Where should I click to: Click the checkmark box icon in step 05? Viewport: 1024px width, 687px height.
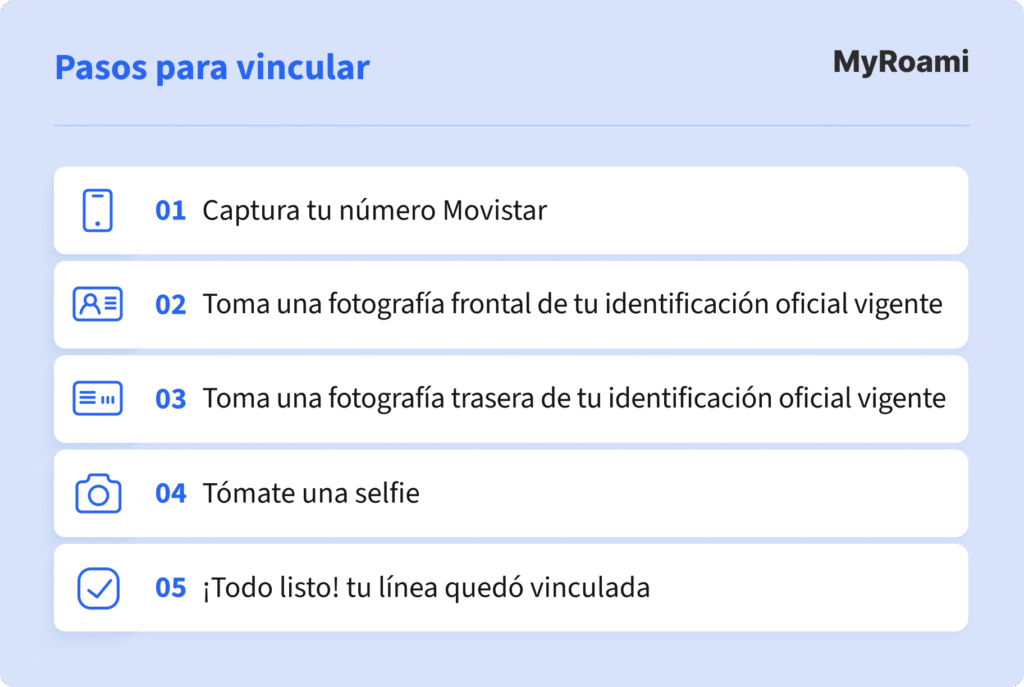coord(97,588)
